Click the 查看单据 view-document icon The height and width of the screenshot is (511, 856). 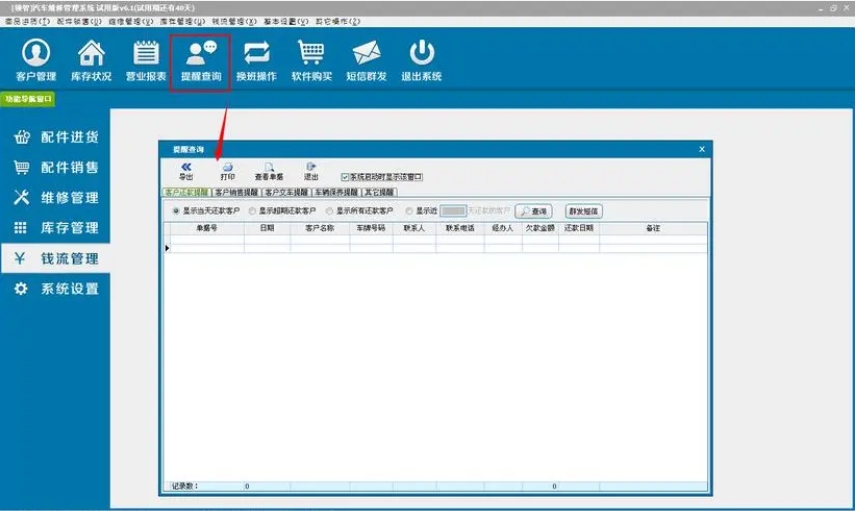coord(269,171)
